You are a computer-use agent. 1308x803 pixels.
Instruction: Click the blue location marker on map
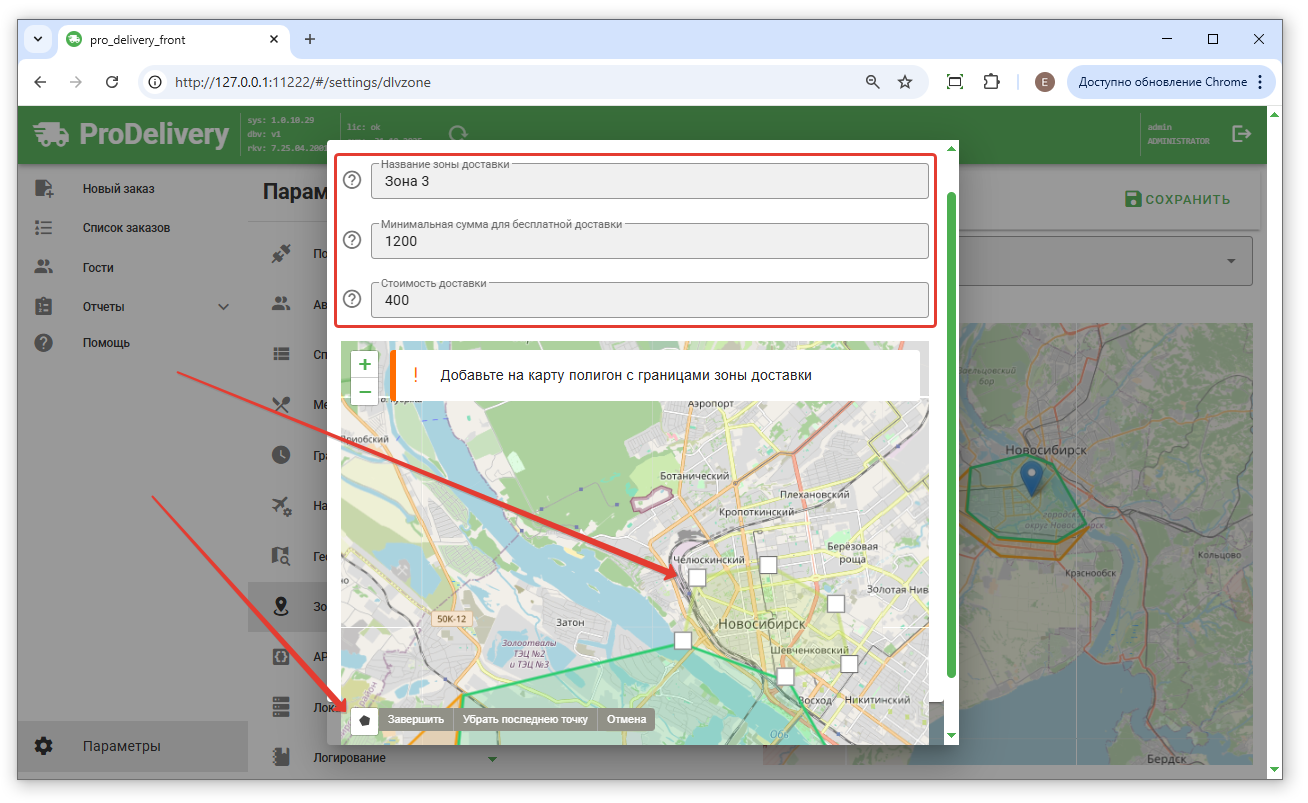point(1031,477)
